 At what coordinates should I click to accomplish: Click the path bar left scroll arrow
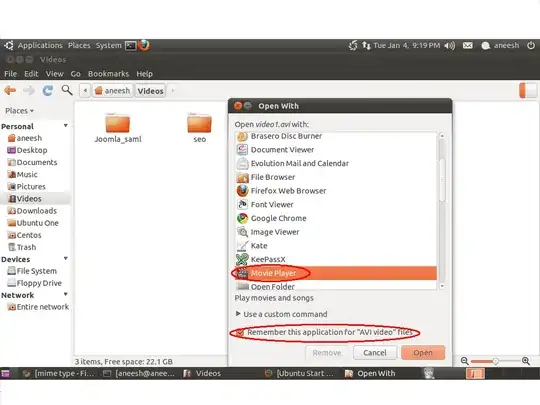point(85,91)
